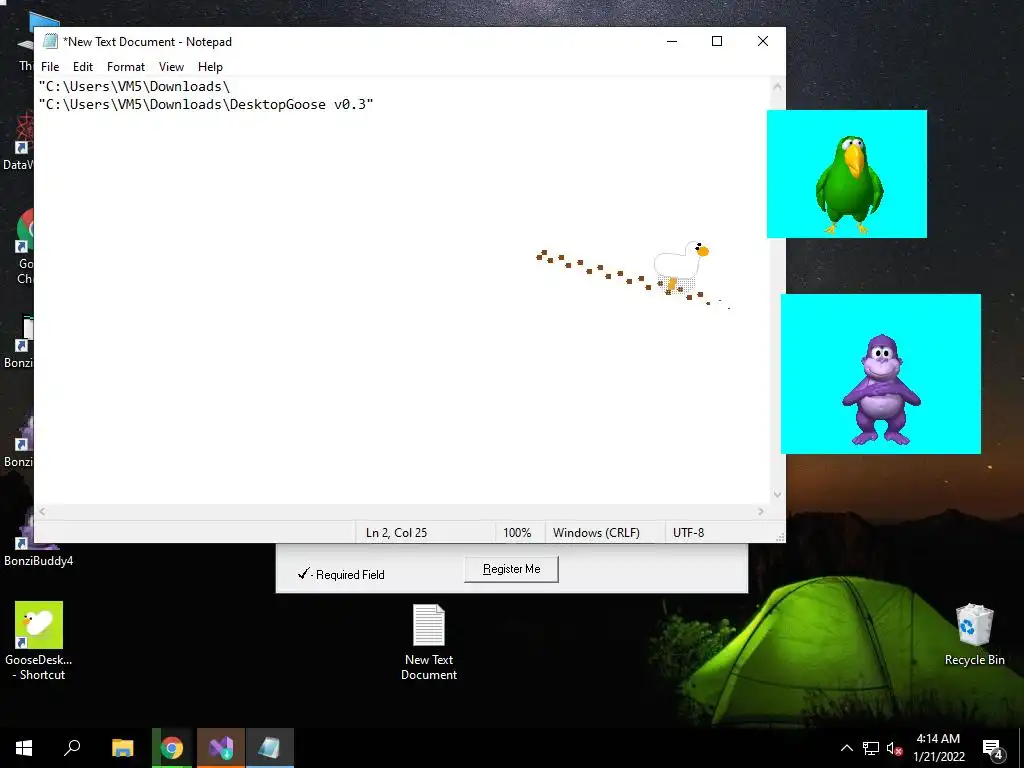Open the File menu in Notepad

[x=50, y=67]
